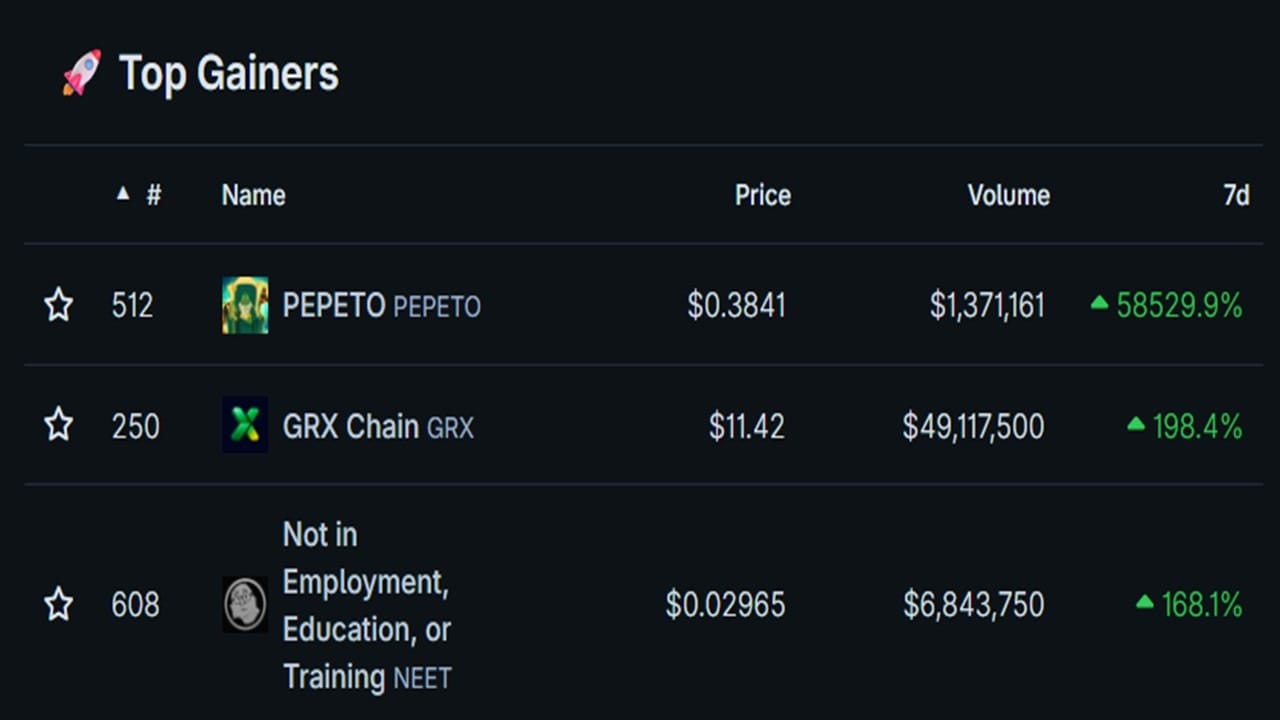Click the NEET coin logo
This screenshot has width=1280, height=720.
pos(245,604)
